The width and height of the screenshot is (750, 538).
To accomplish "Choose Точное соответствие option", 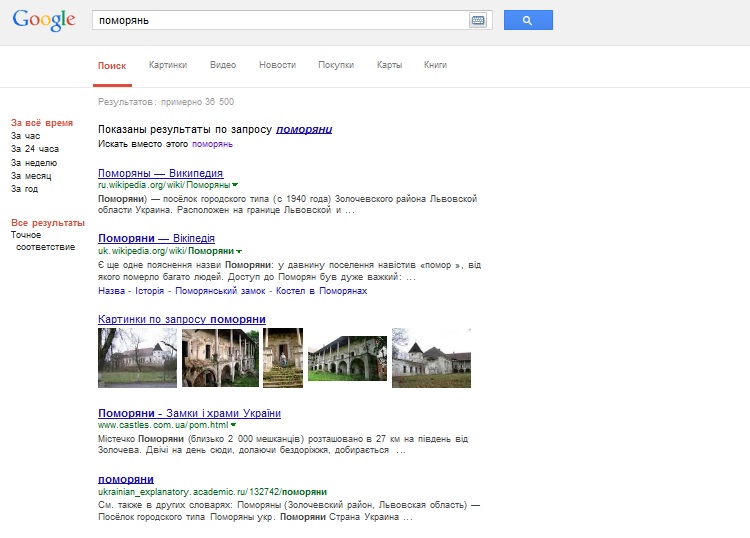I will (x=43, y=241).
